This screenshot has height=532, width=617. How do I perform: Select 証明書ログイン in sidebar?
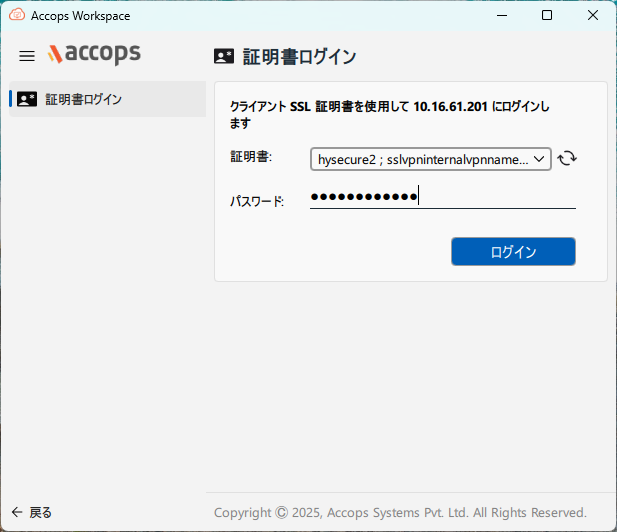click(107, 99)
